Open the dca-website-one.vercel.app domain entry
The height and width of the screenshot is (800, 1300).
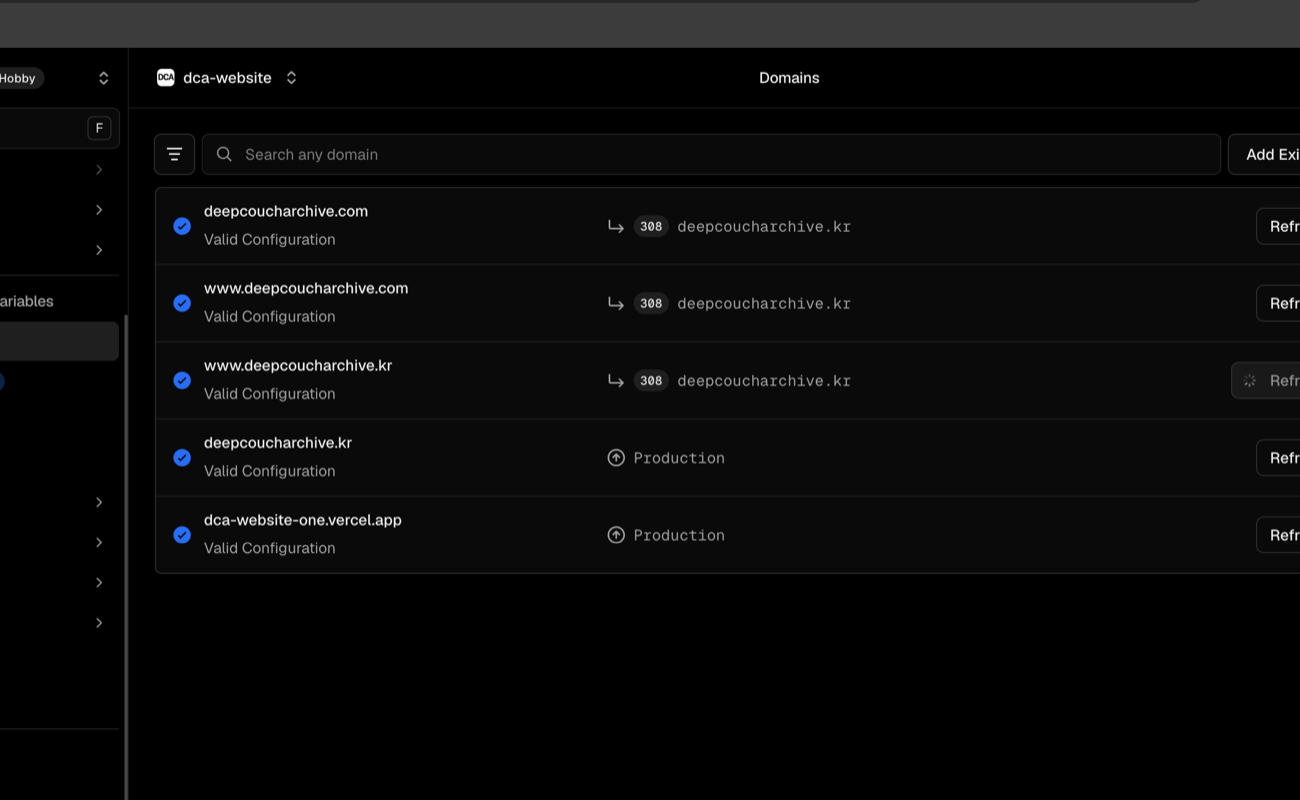coord(303,520)
